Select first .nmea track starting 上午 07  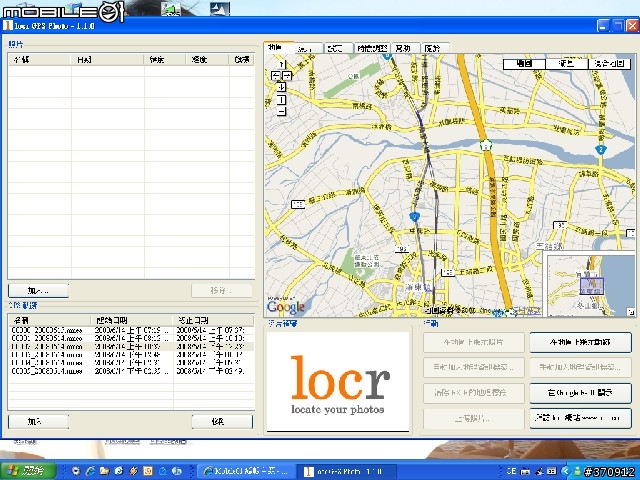[131, 330]
